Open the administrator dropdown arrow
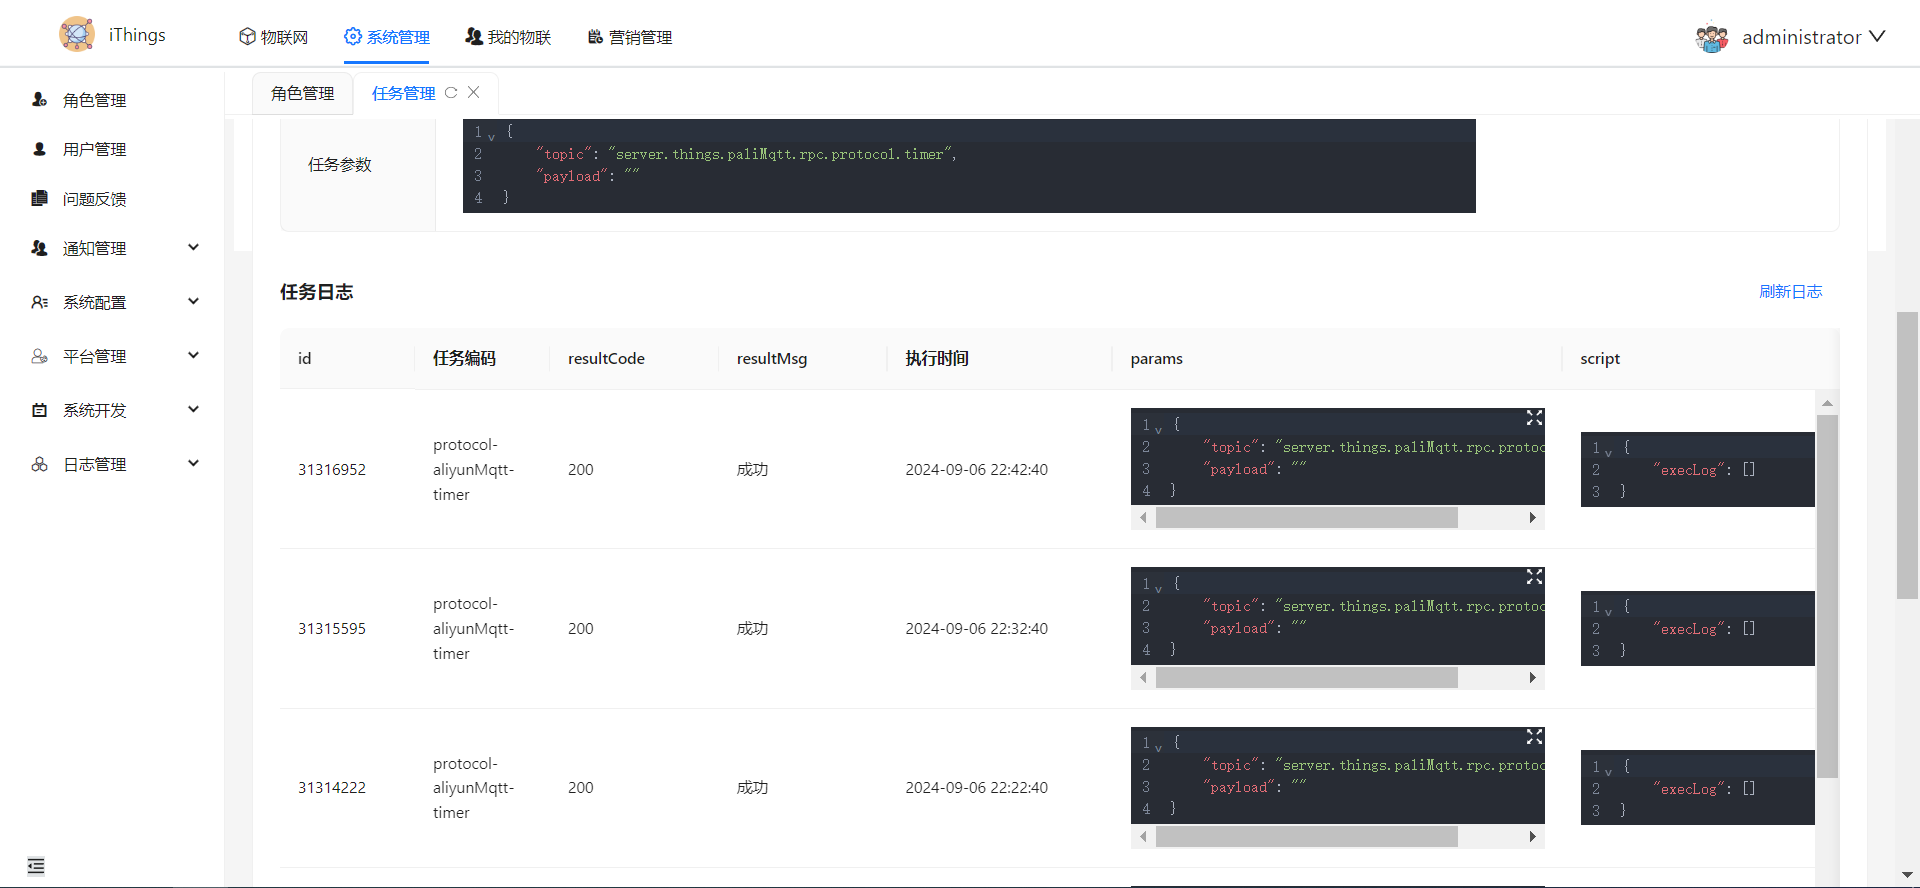 [1877, 37]
